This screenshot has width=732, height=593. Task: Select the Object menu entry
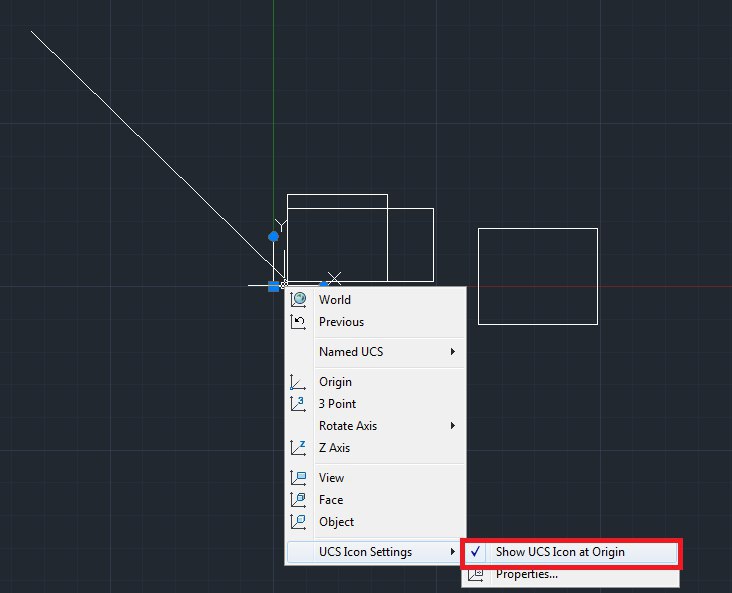[375, 522]
